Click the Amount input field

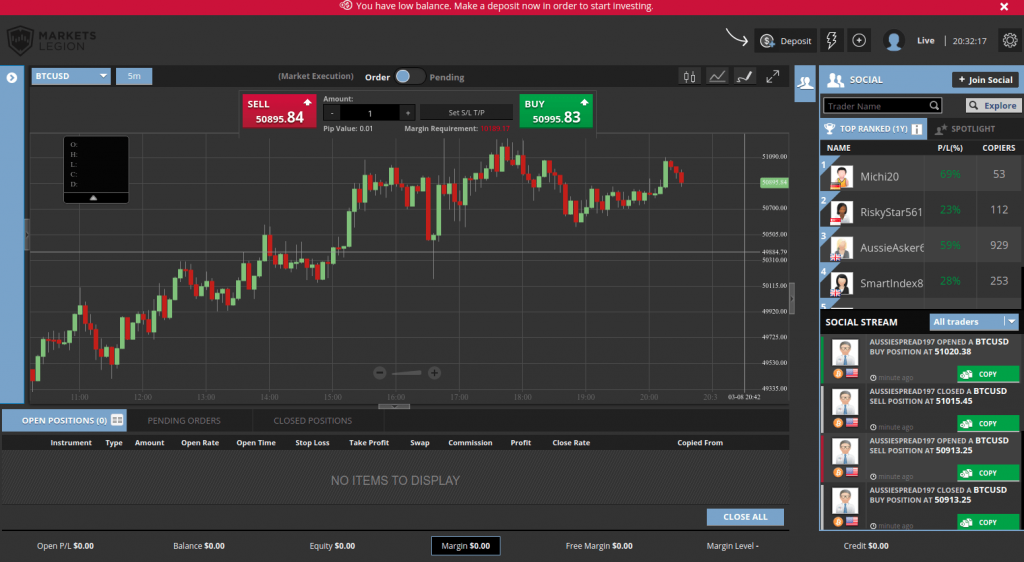pyautogui.click(x=370, y=113)
